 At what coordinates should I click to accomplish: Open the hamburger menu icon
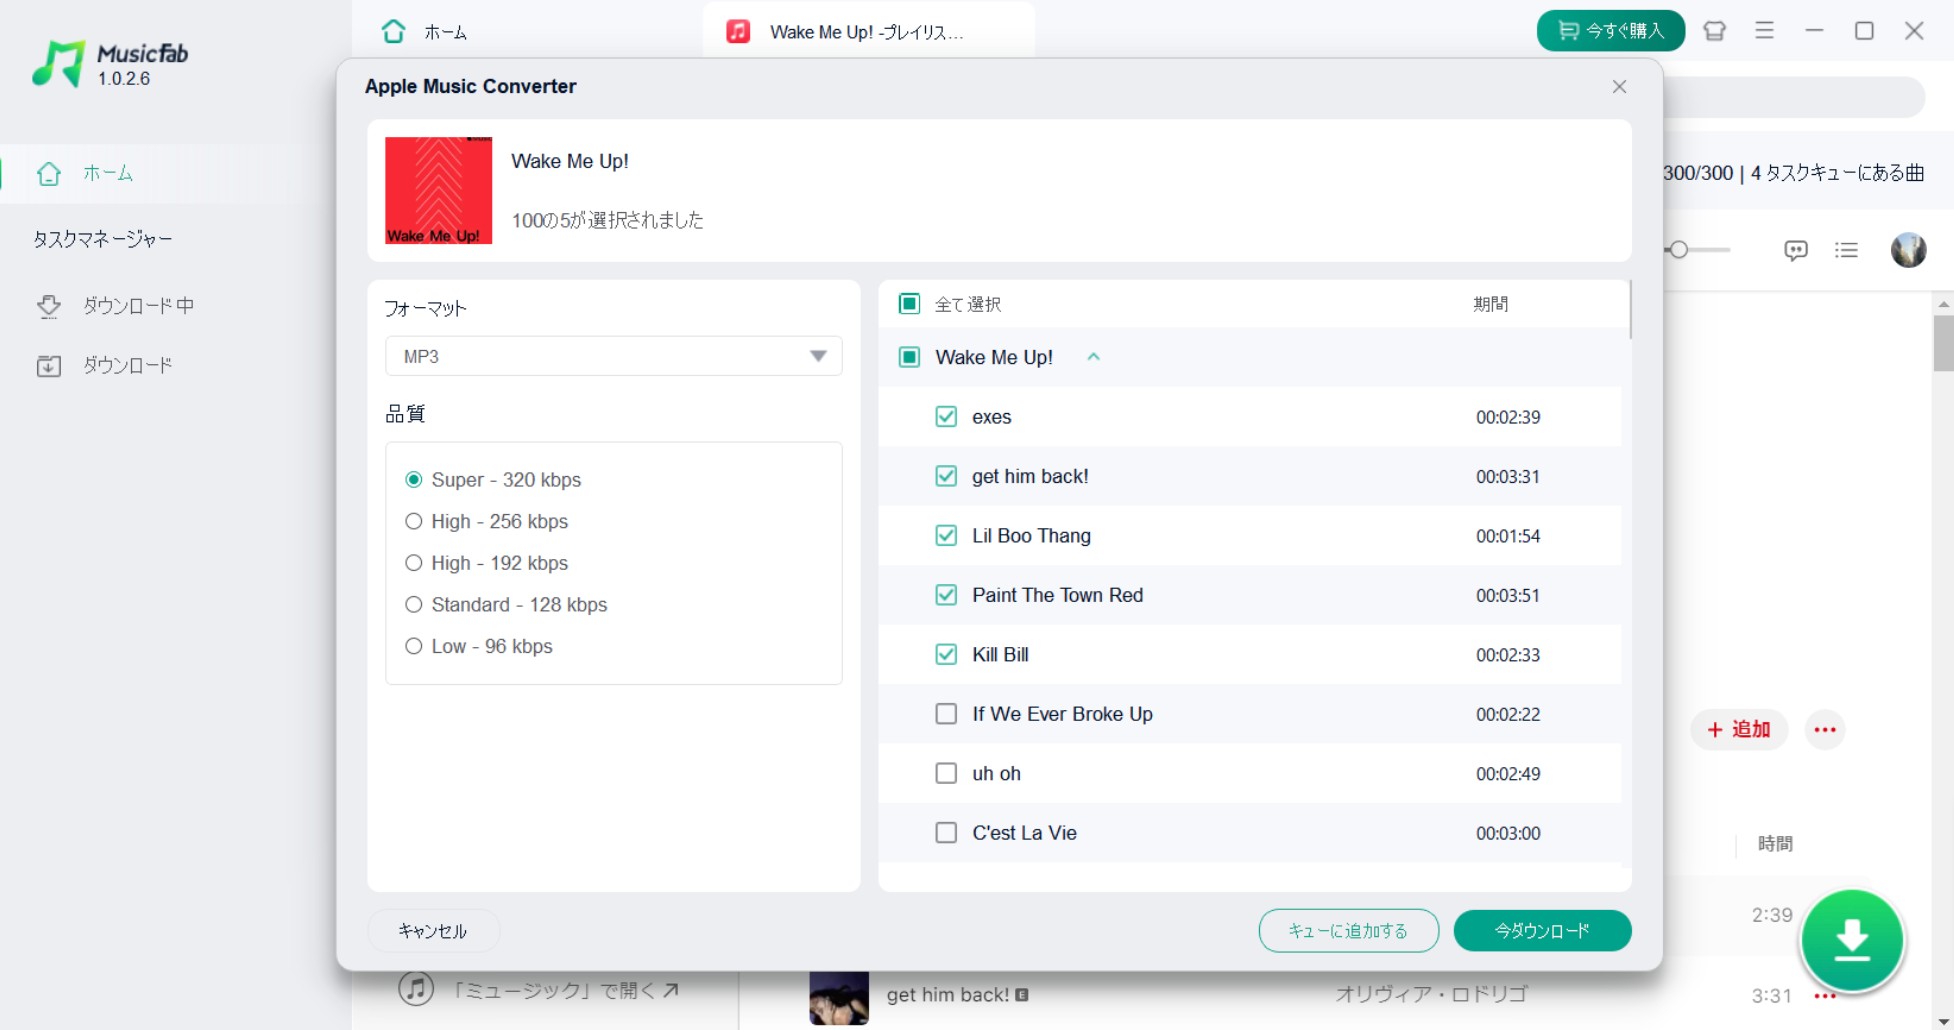coord(1765,31)
